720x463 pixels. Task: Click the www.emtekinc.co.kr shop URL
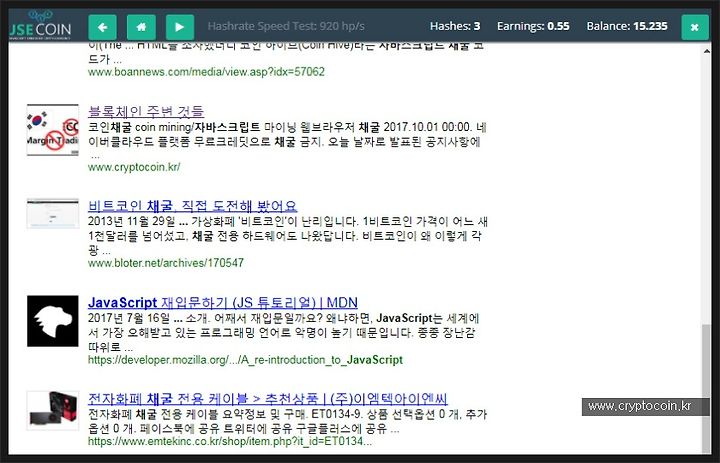tap(230, 441)
